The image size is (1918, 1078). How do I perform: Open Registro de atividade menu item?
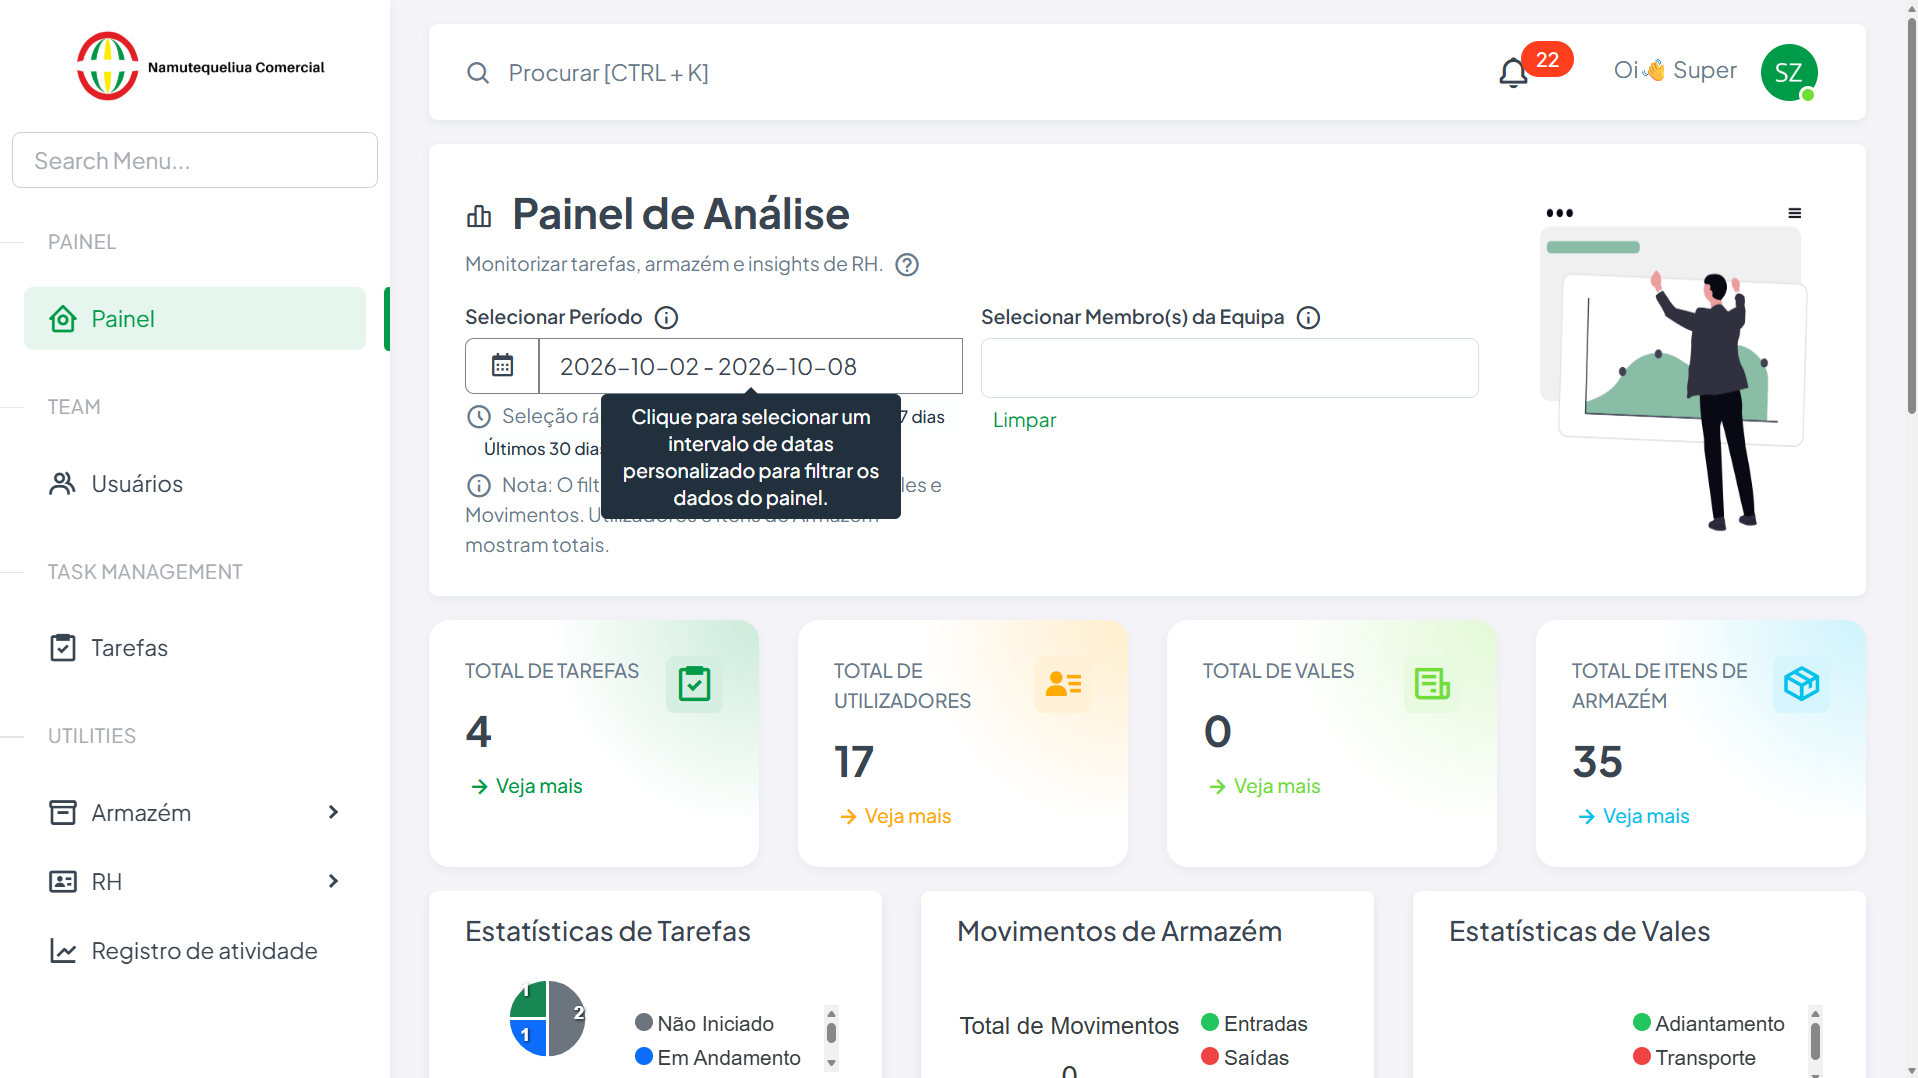click(195, 951)
